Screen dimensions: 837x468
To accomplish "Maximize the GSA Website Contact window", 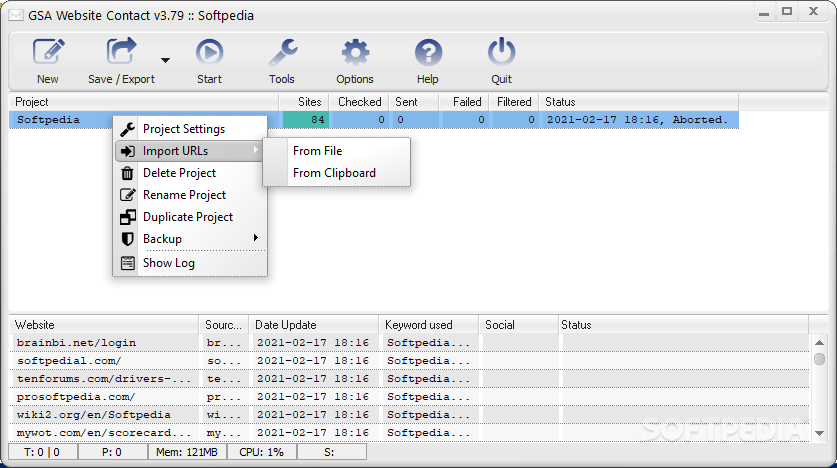I will pos(787,11).
